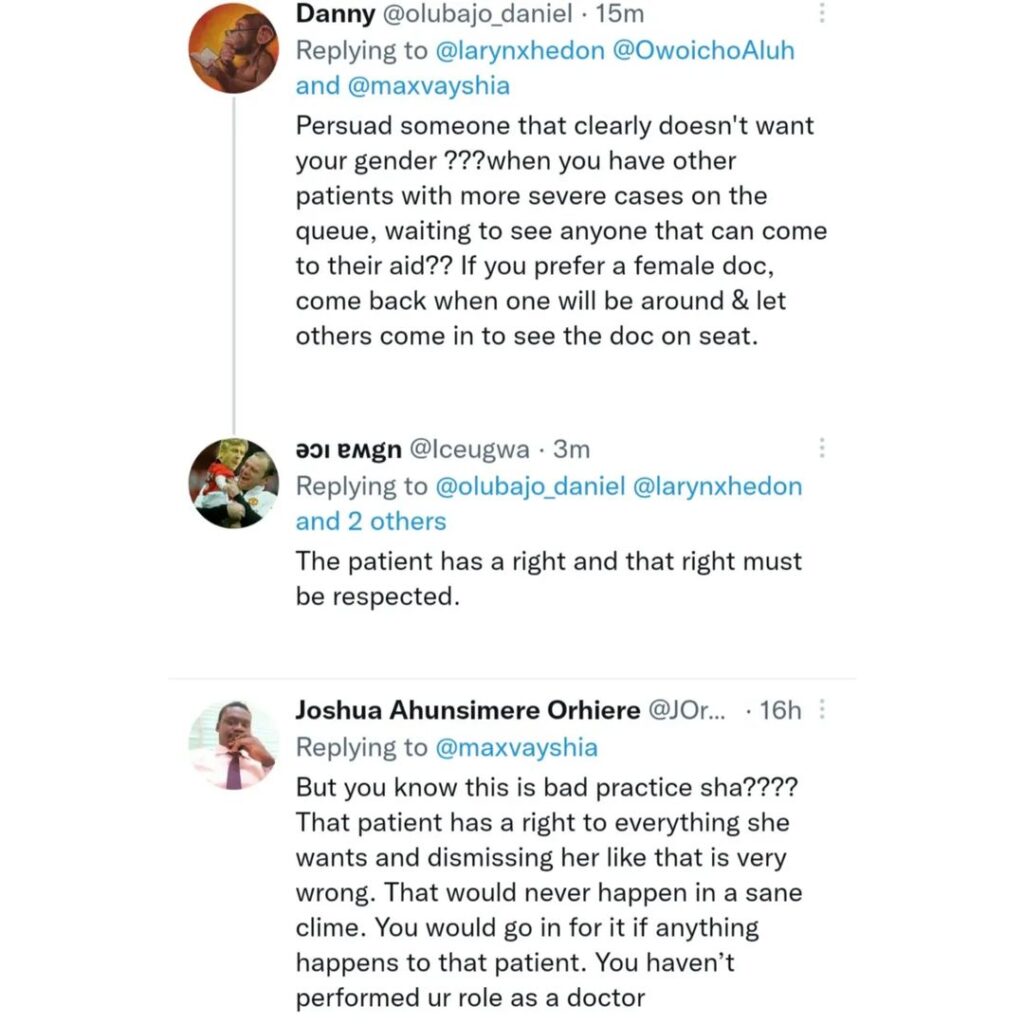The image size is (1024, 1024).
Task: Open more options on Danny's tweet
Action: [x=822, y=13]
